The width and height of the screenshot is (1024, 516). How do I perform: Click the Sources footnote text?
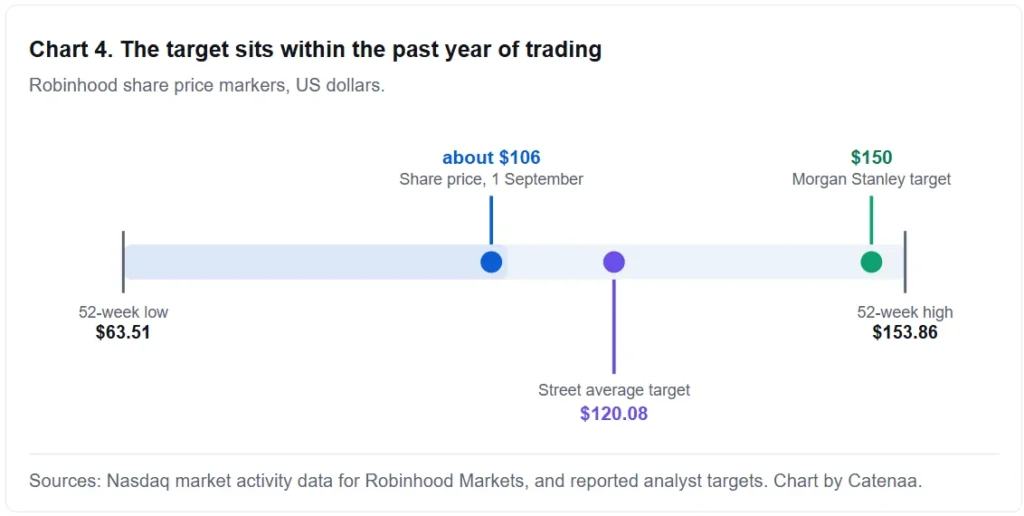pyautogui.click(x=475, y=482)
